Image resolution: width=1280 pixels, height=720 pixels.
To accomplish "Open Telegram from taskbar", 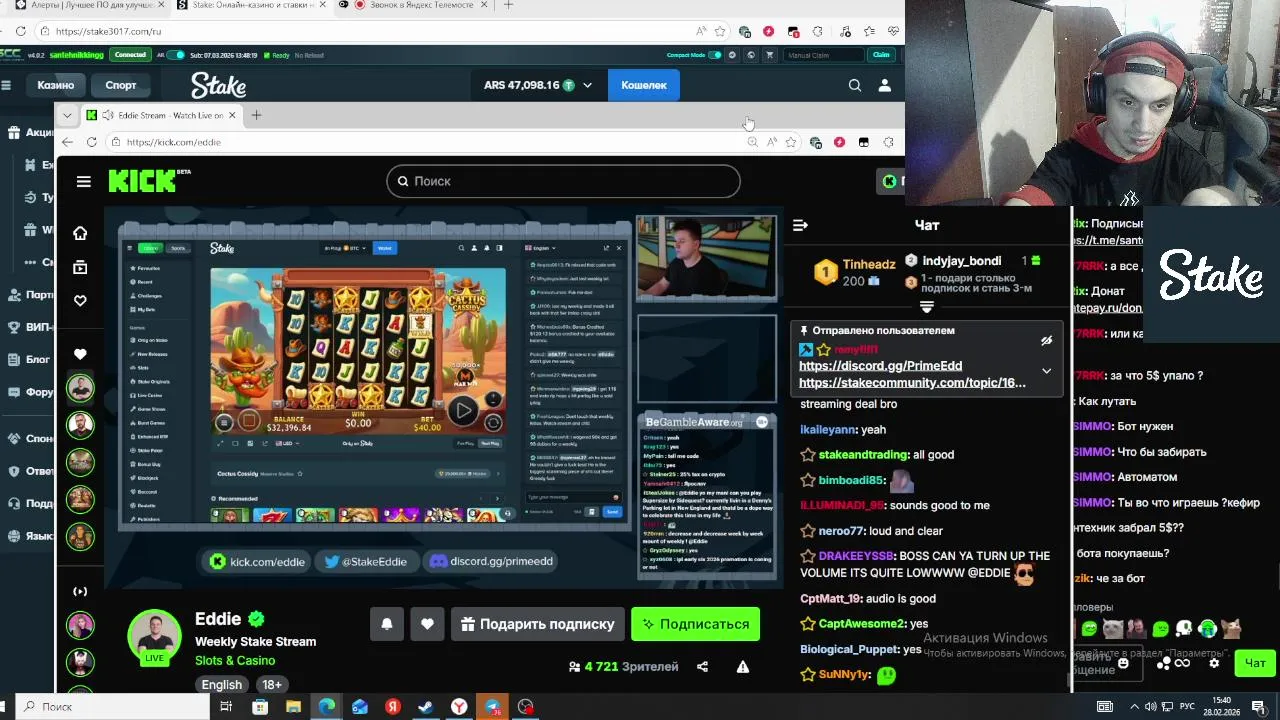I will [x=493, y=707].
